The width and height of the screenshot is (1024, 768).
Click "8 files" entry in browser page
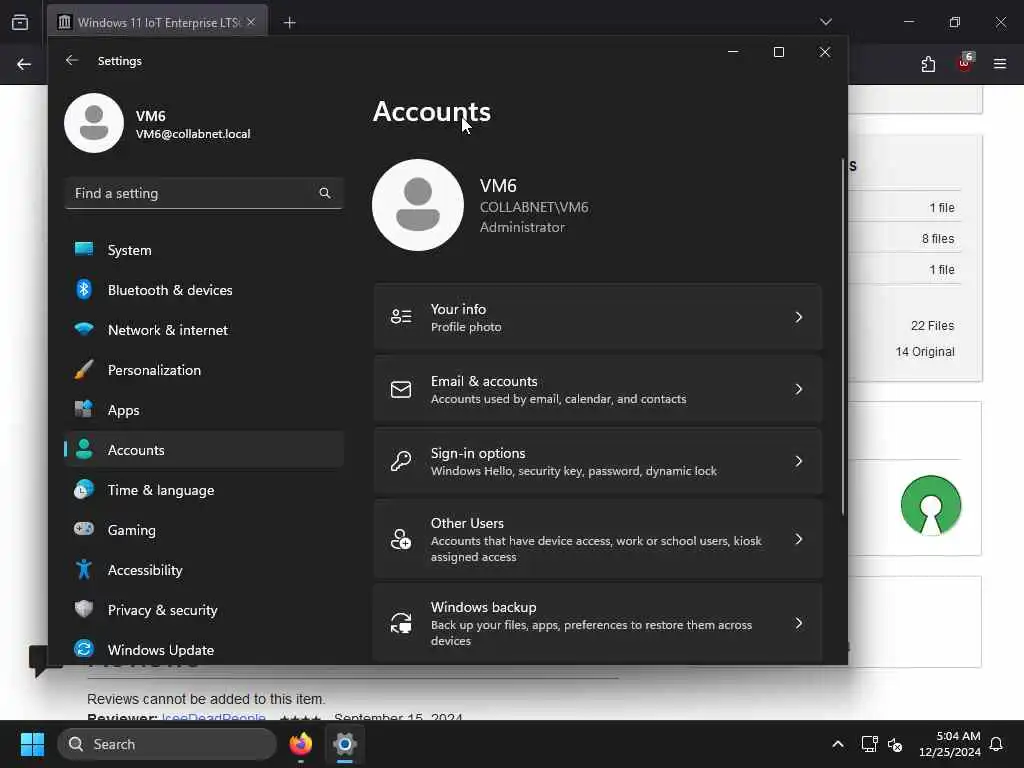(938, 238)
